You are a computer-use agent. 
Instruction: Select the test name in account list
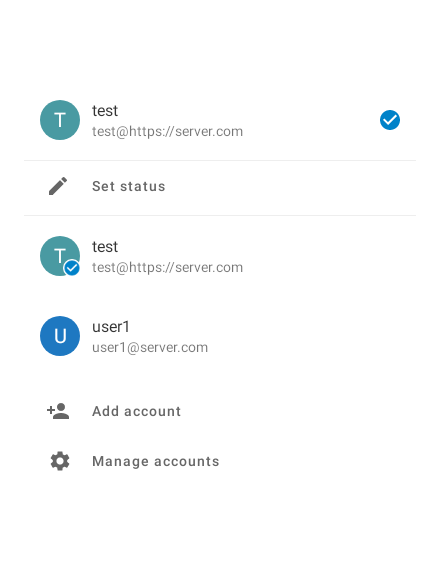[105, 247]
